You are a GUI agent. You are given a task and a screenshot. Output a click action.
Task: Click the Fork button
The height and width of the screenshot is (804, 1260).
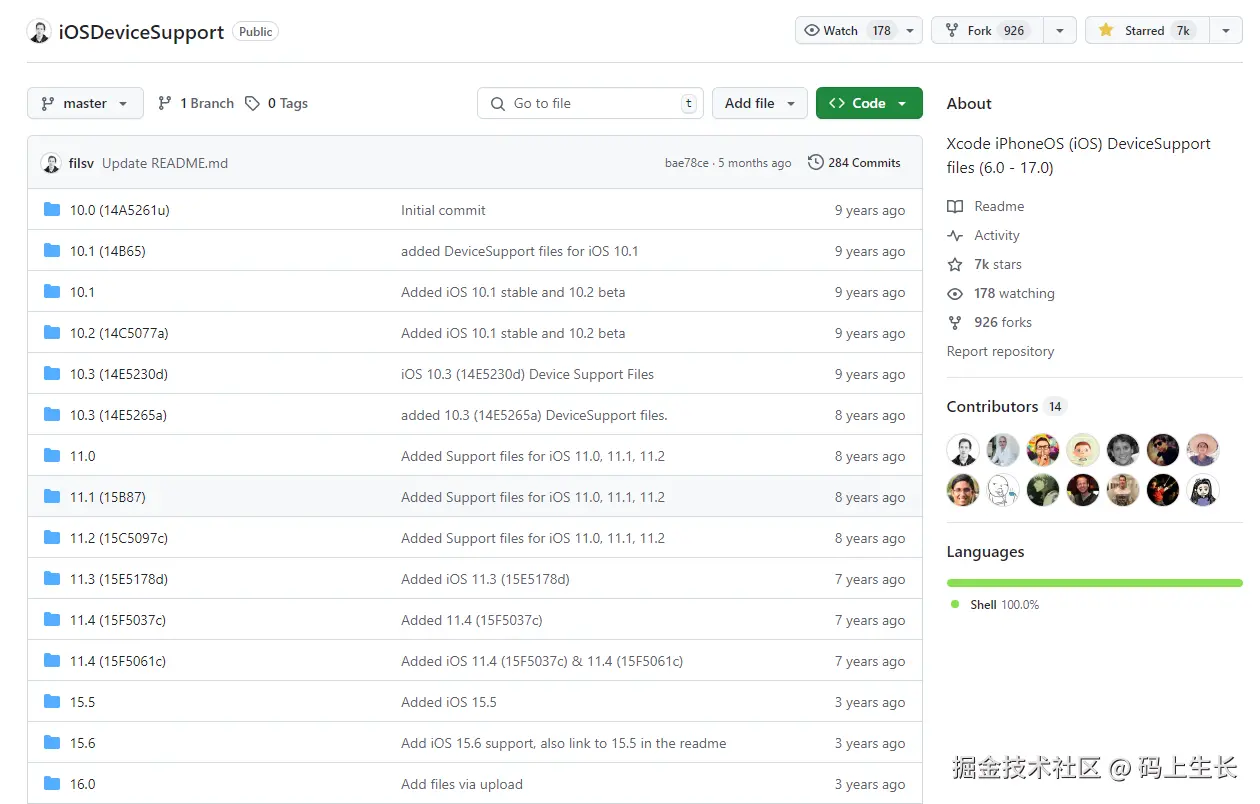988,30
